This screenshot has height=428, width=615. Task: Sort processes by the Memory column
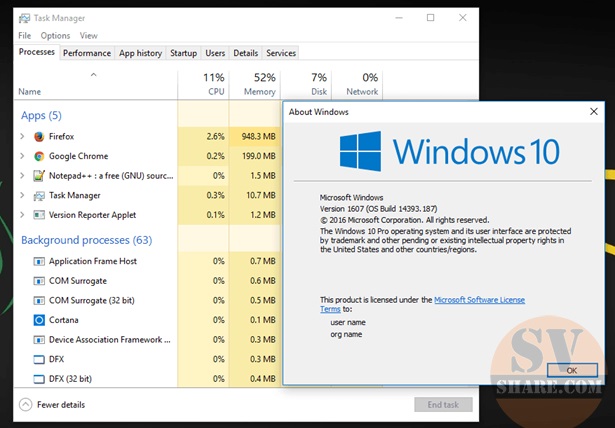(x=255, y=84)
